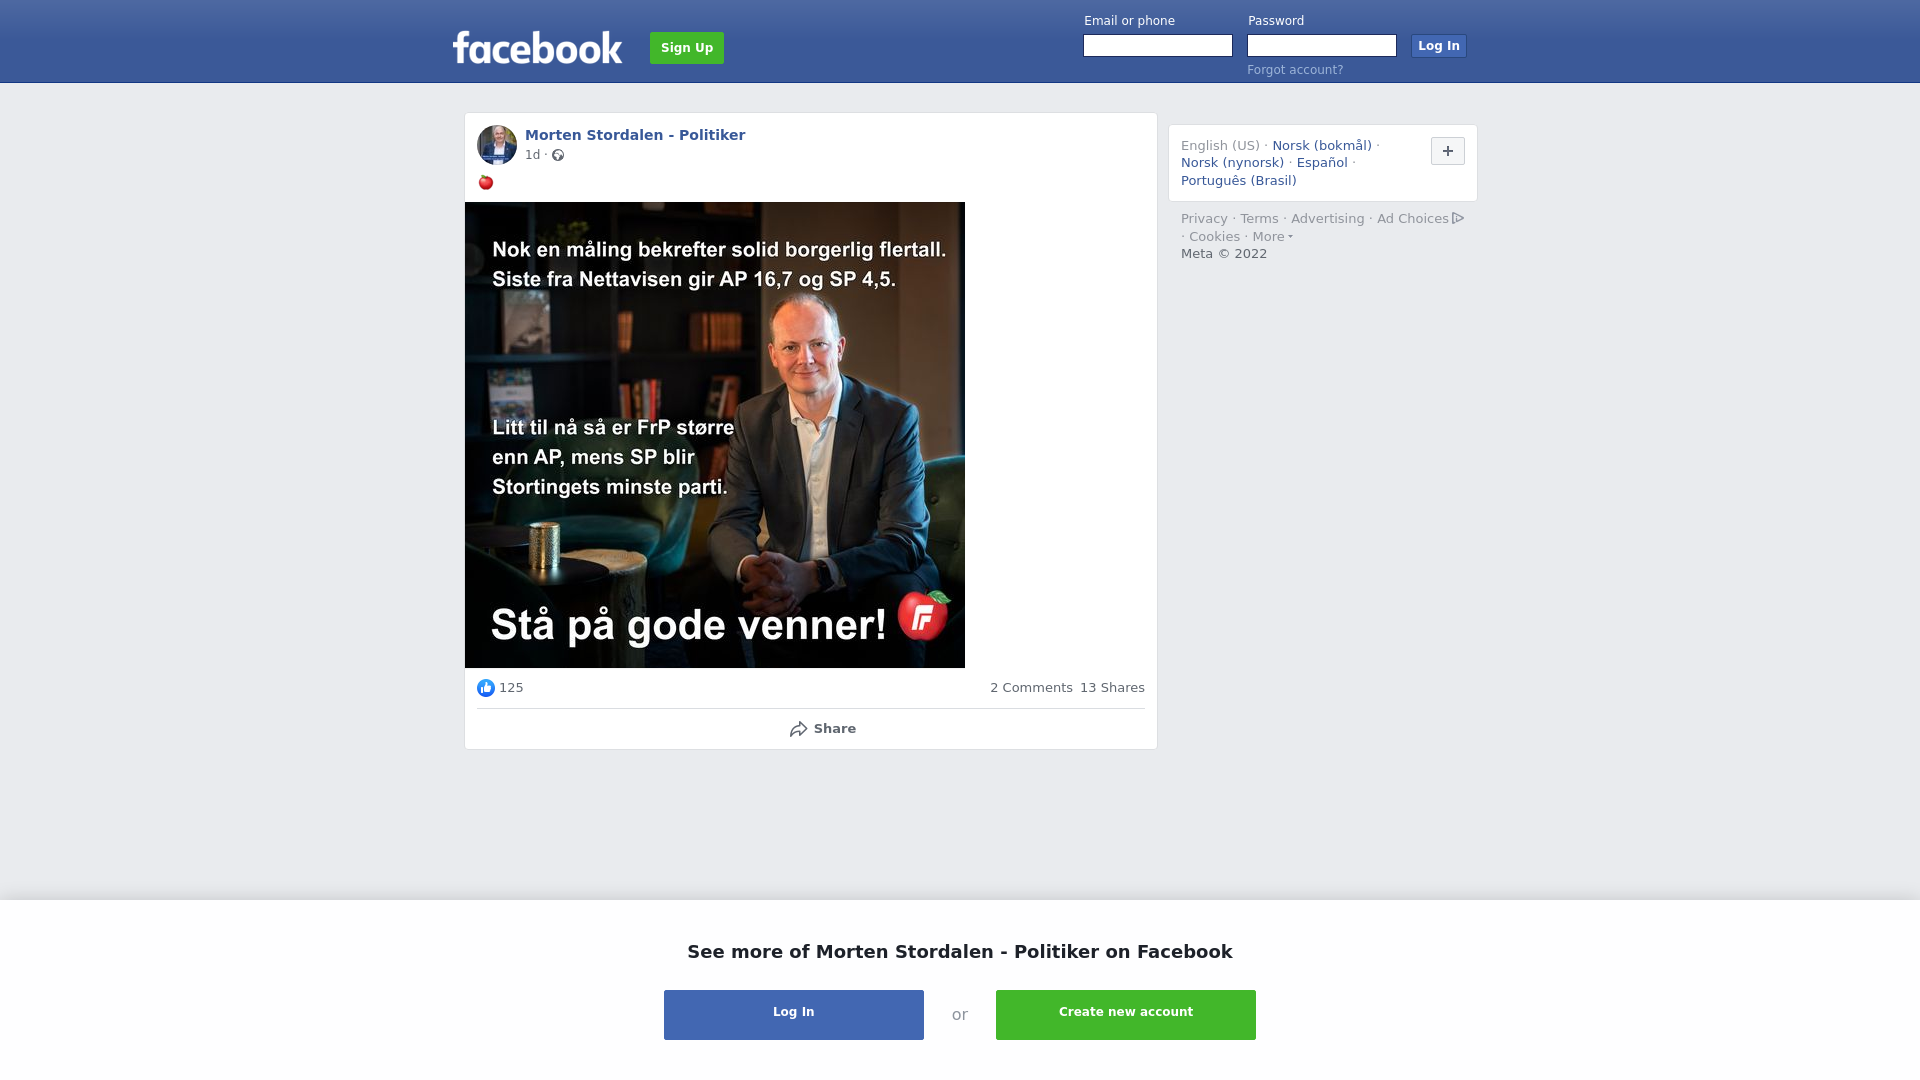
Task: Click the public globe audience icon
Action: pos(558,155)
